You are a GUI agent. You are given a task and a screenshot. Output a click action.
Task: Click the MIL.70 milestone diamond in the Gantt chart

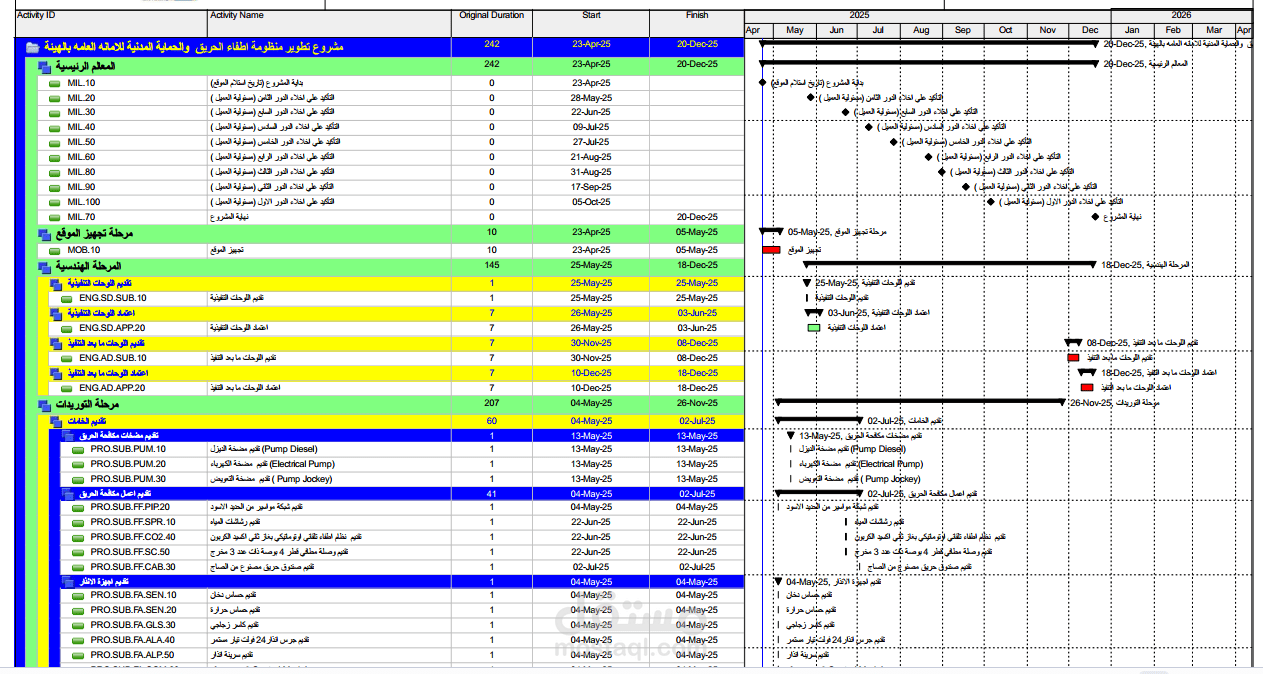[x=1096, y=217]
